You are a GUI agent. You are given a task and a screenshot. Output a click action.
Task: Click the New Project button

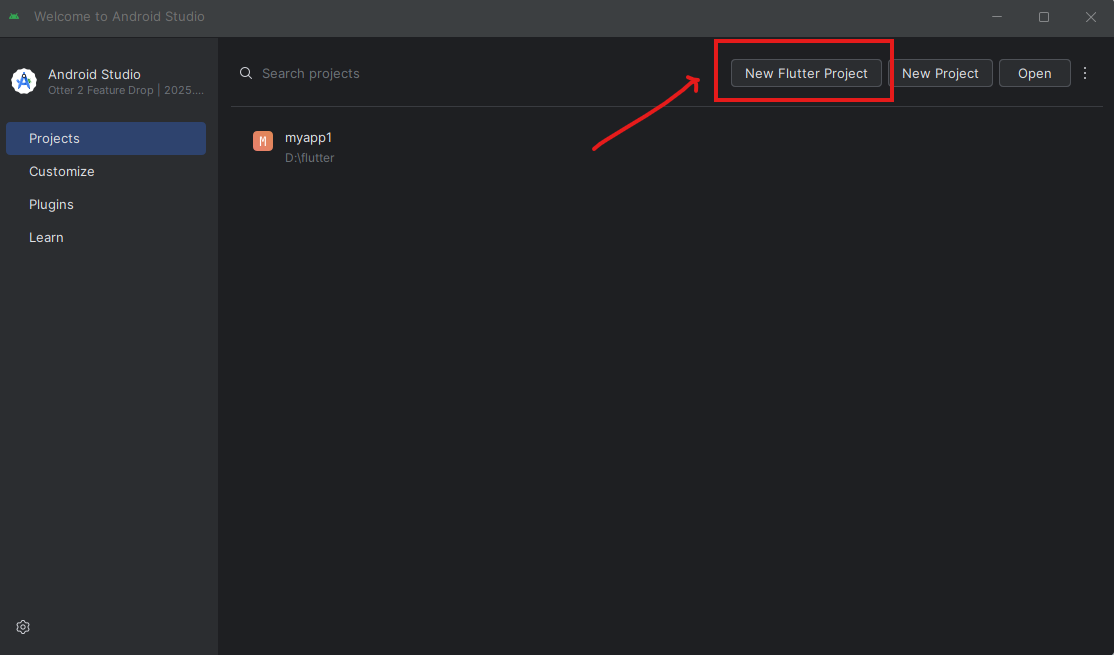pyautogui.click(x=940, y=73)
